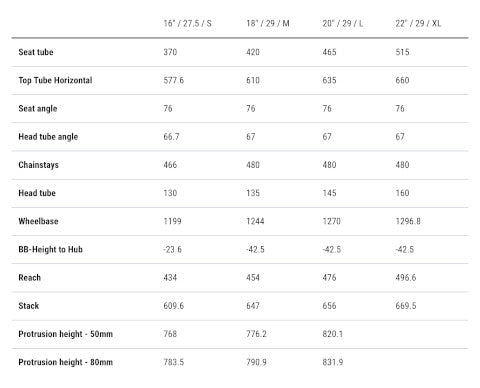Click the 496.6 reach value for XL

pos(406,278)
